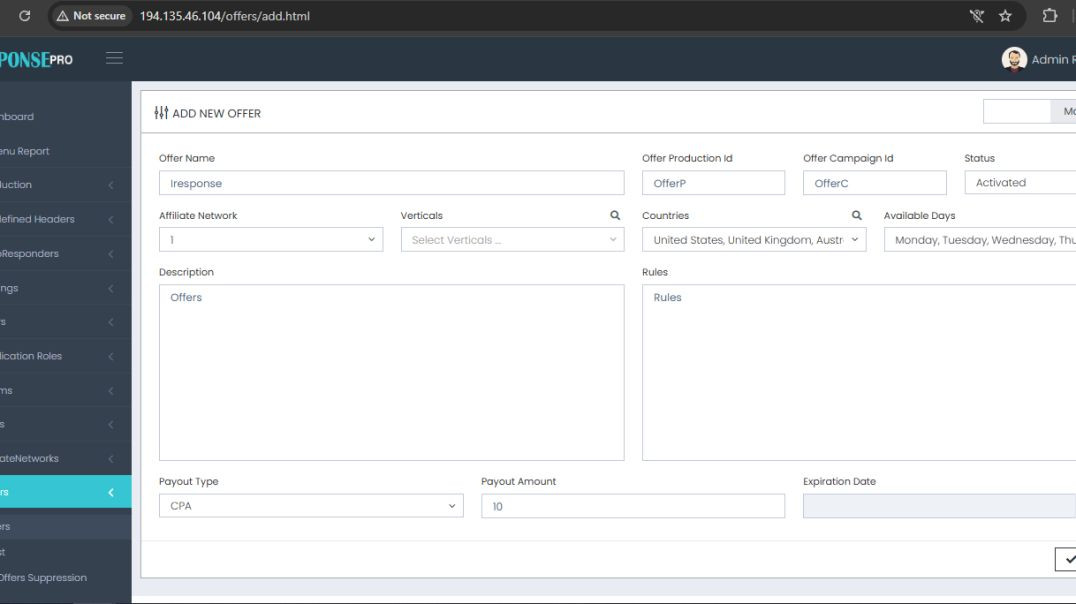The image size is (1076, 604).
Task: Open the browser extensions puzzle icon
Action: tap(1048, 15)
